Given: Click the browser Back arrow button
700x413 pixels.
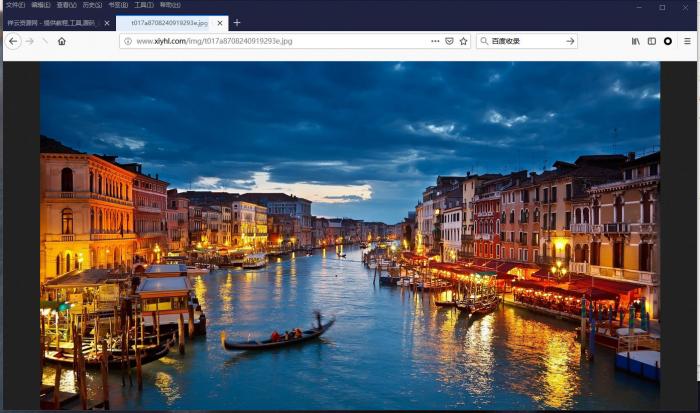Looking at the screenshot, I should [x=13, y=41].
